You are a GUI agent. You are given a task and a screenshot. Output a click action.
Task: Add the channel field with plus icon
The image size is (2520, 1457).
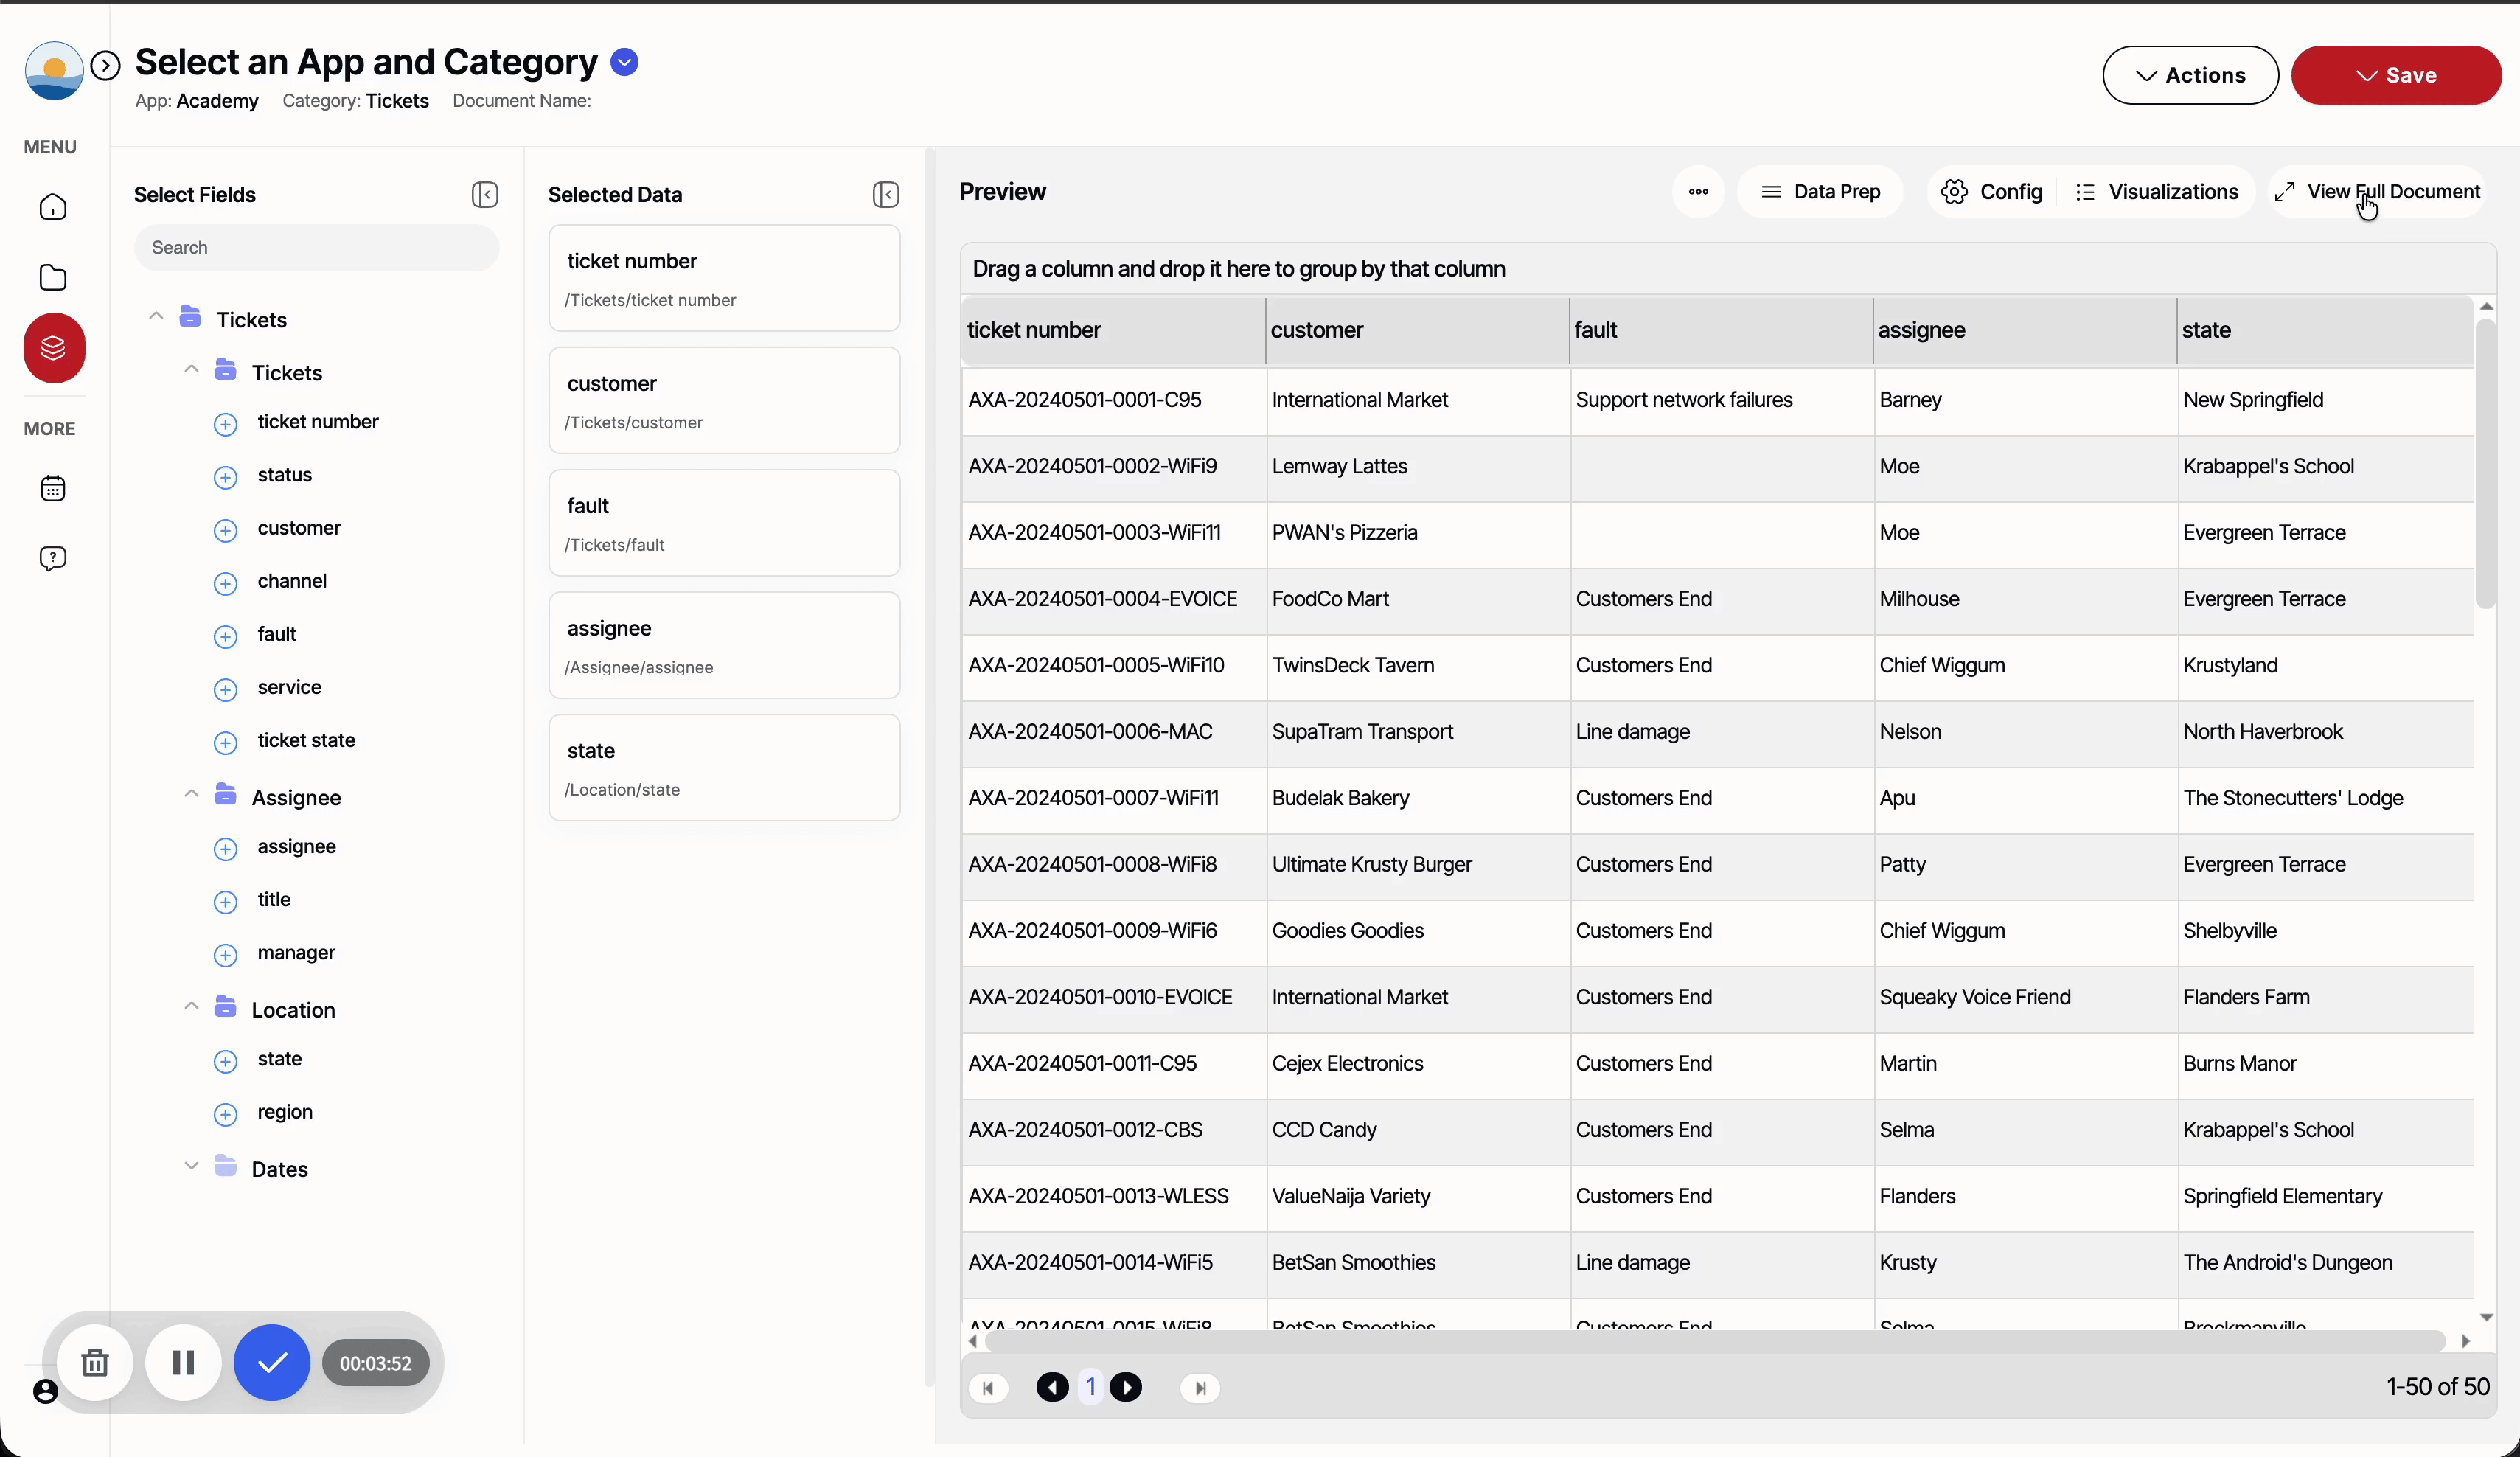(x=226, y=582)
